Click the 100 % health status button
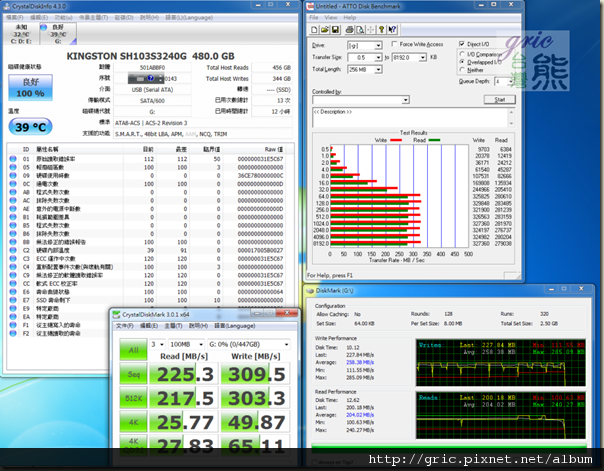 click(30, 88)
